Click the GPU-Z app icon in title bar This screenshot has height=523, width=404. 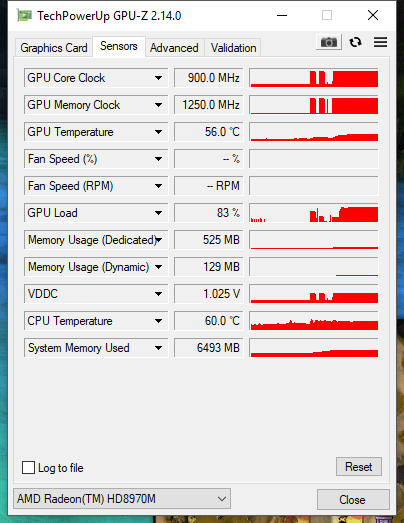click(25, 15)
